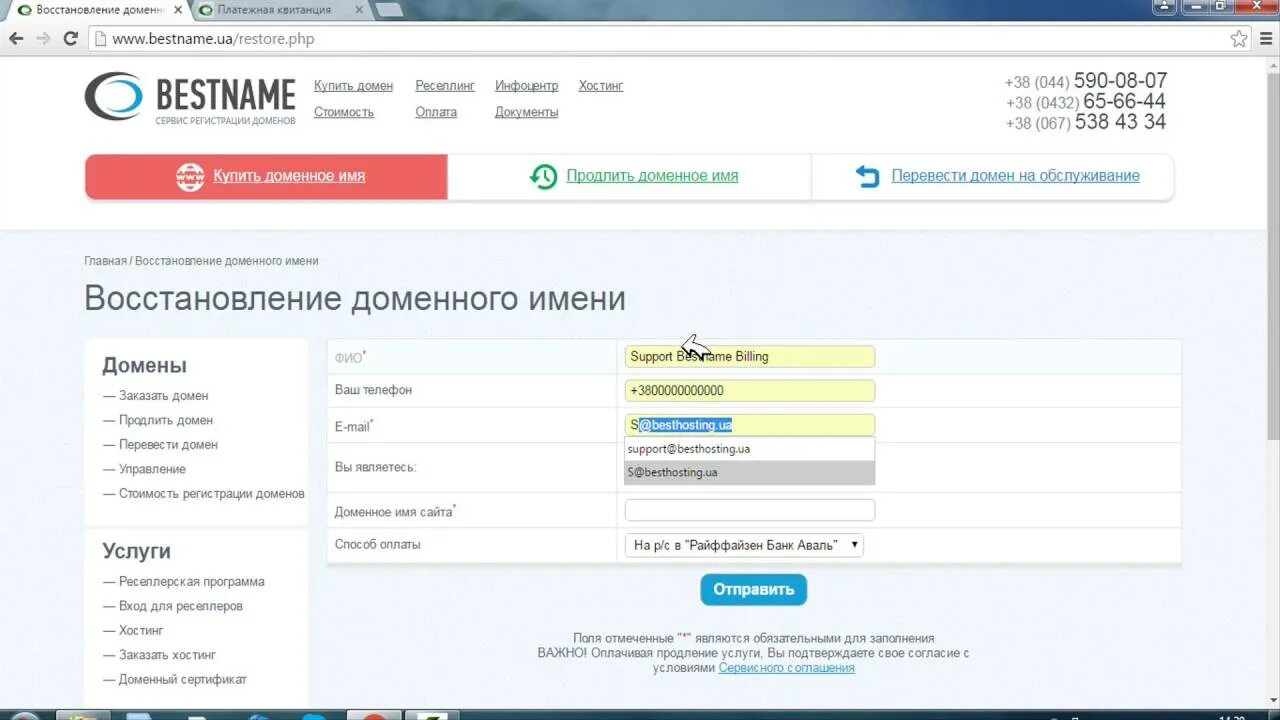
Task: Close the 'Восстановление доменного' browser tab
Action: (177, 9)
